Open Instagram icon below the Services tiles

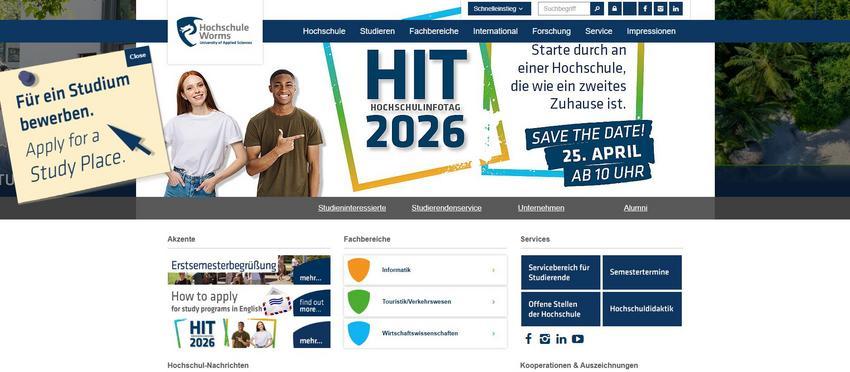point(545,339)
